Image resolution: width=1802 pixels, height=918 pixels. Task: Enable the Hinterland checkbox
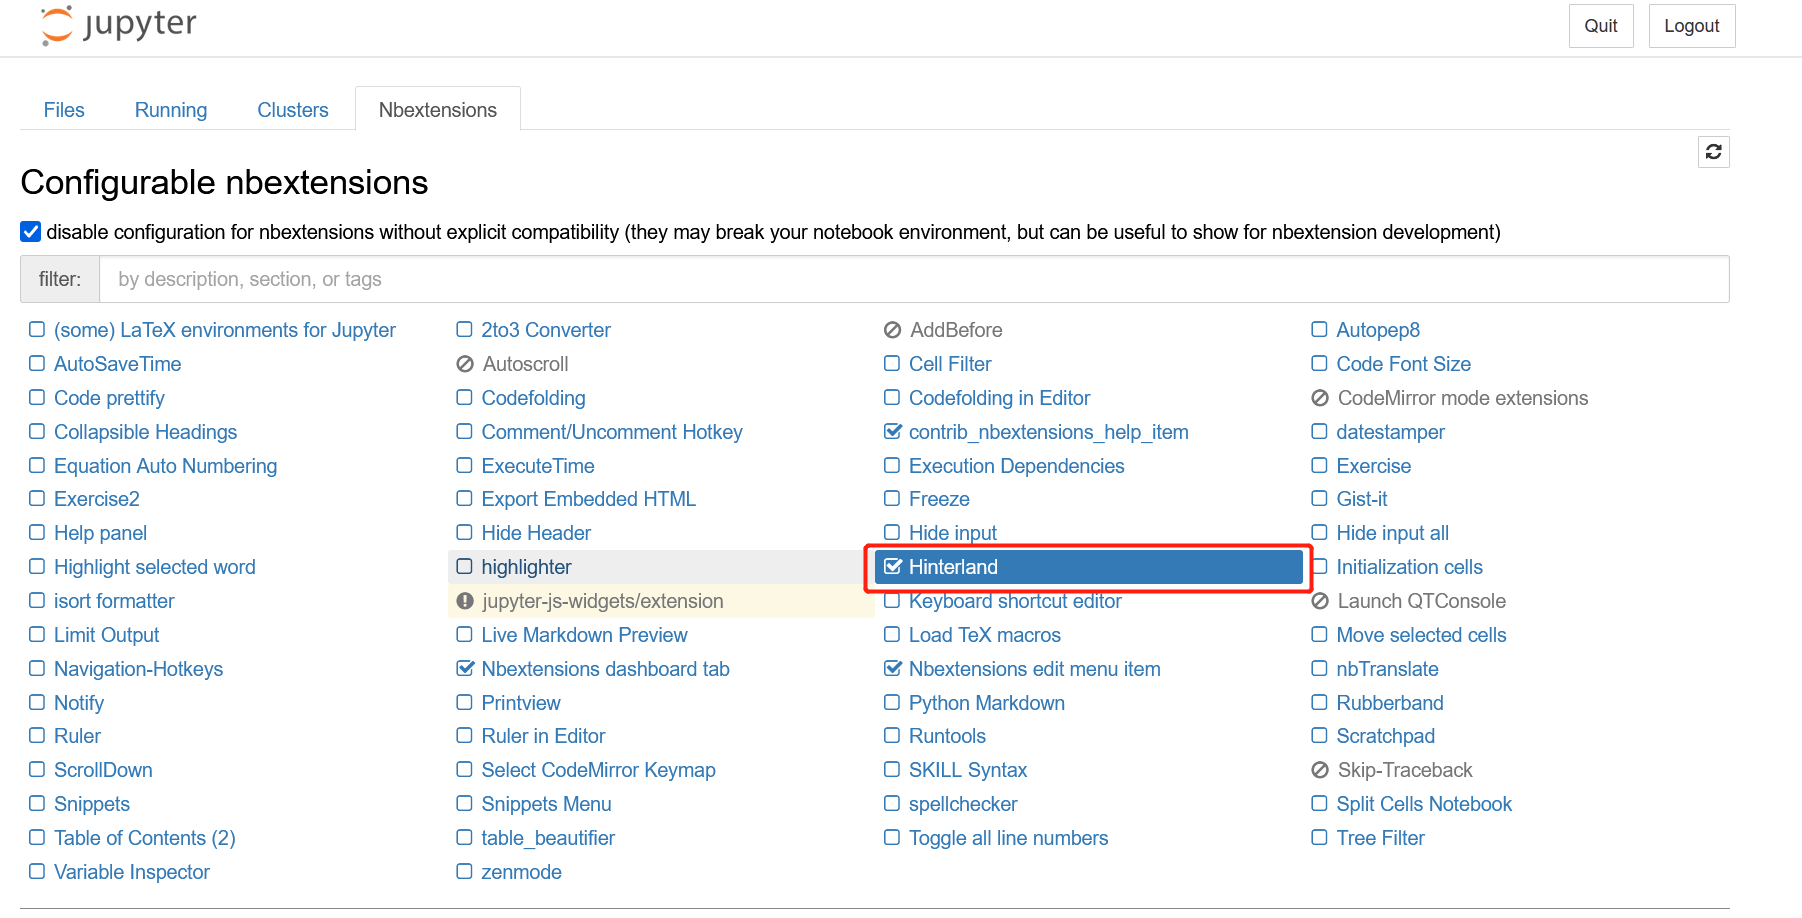click(893, 567)
